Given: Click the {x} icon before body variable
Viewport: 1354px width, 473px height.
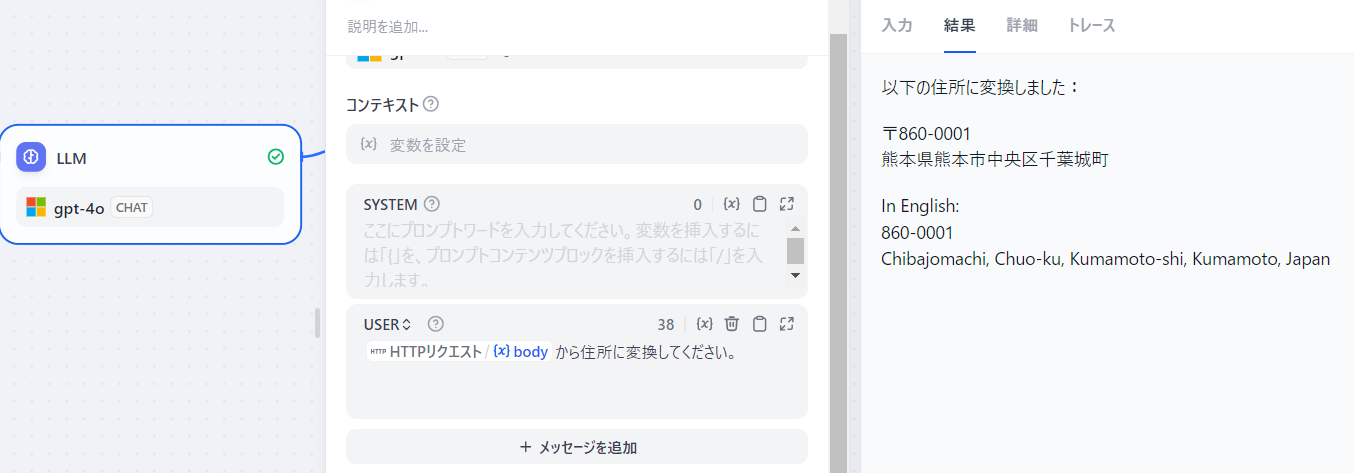Looking at the screenshot, I should [x=501, y=352].
